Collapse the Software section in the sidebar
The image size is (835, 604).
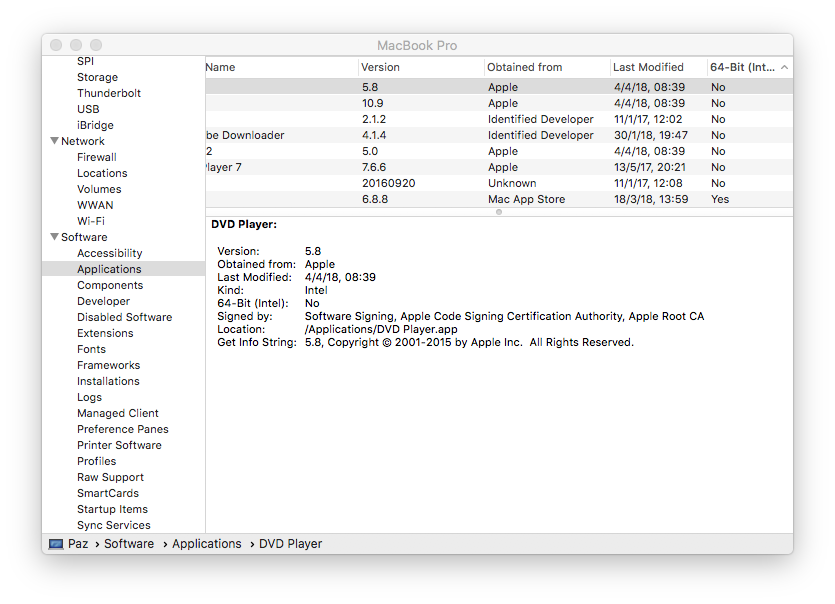[x=54, y=237]
